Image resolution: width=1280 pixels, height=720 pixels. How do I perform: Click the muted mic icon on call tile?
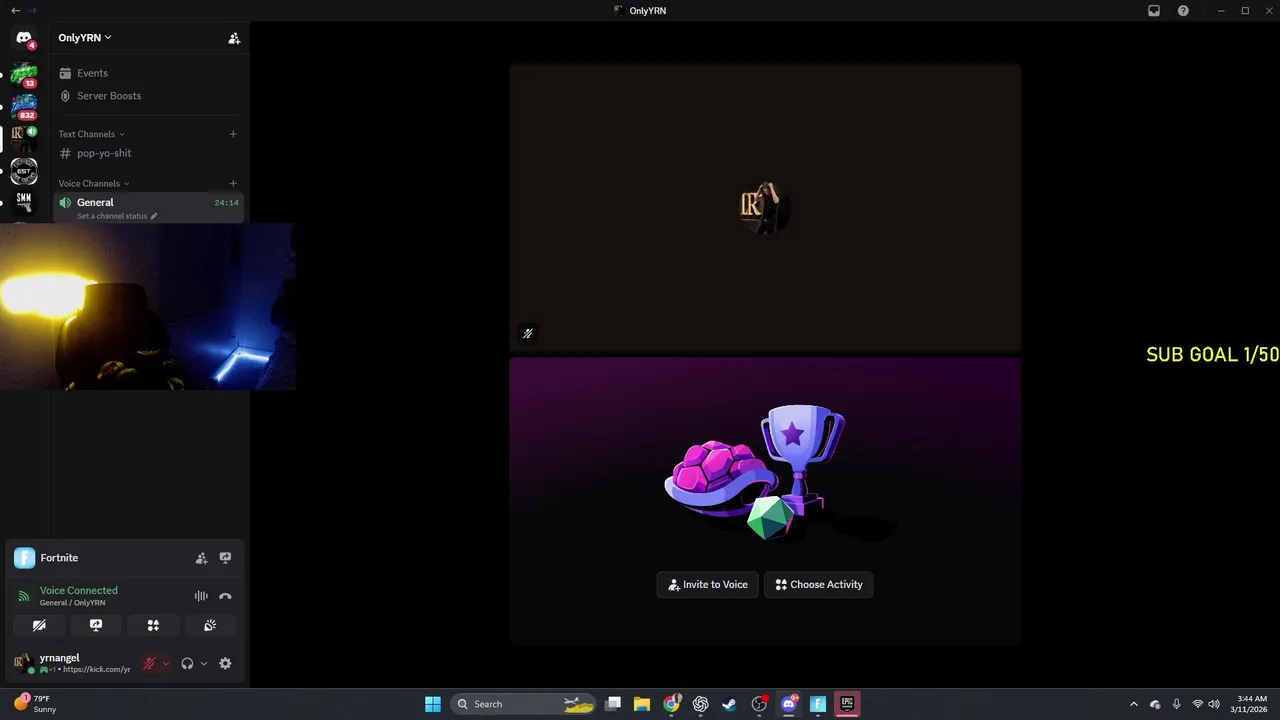[x=528, y=333]
